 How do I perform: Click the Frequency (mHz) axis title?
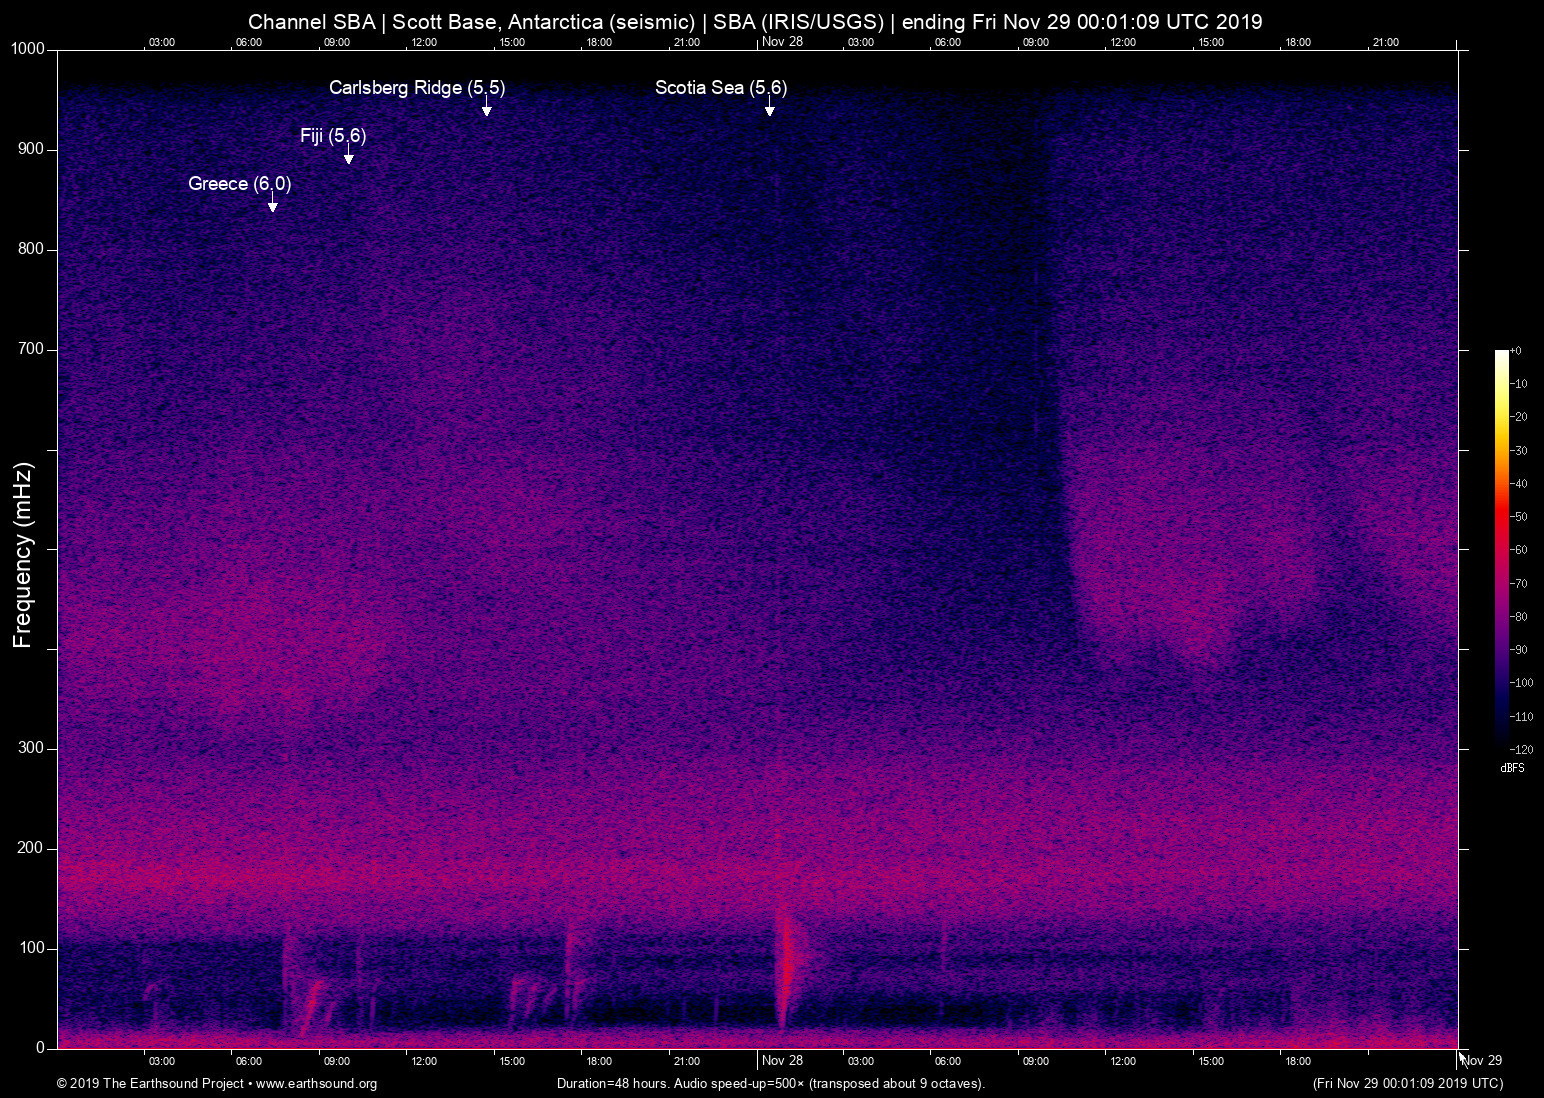point(23,555)
